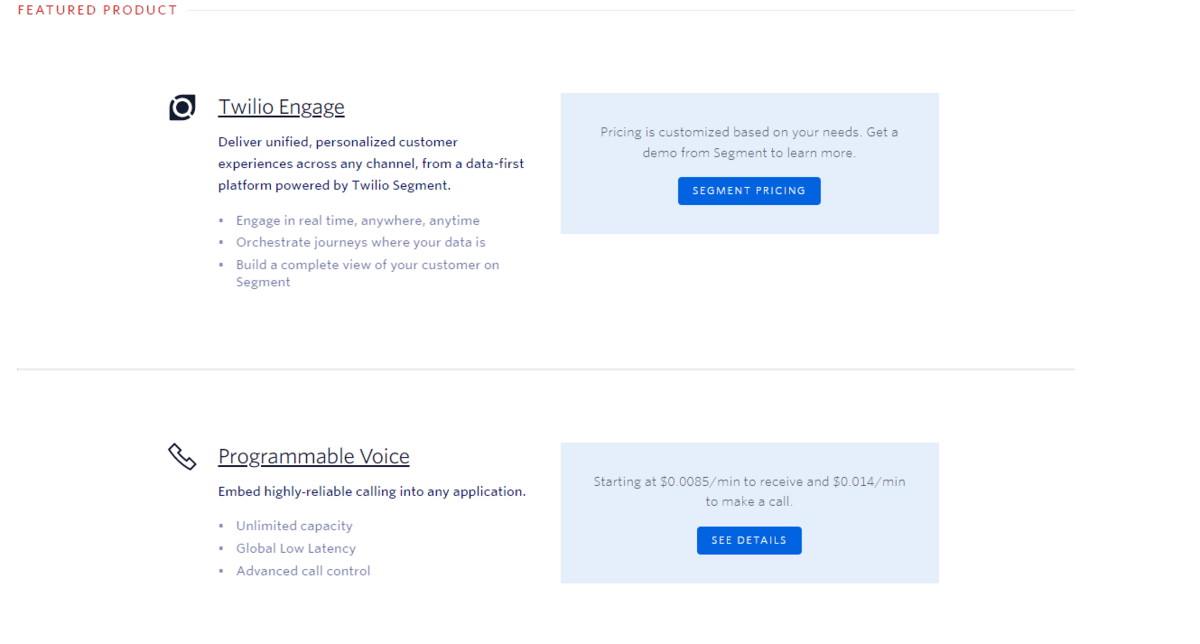This screenshot has height=644, width=1200.
Task: Open the Programmable Voice product link
Action: 313,457
